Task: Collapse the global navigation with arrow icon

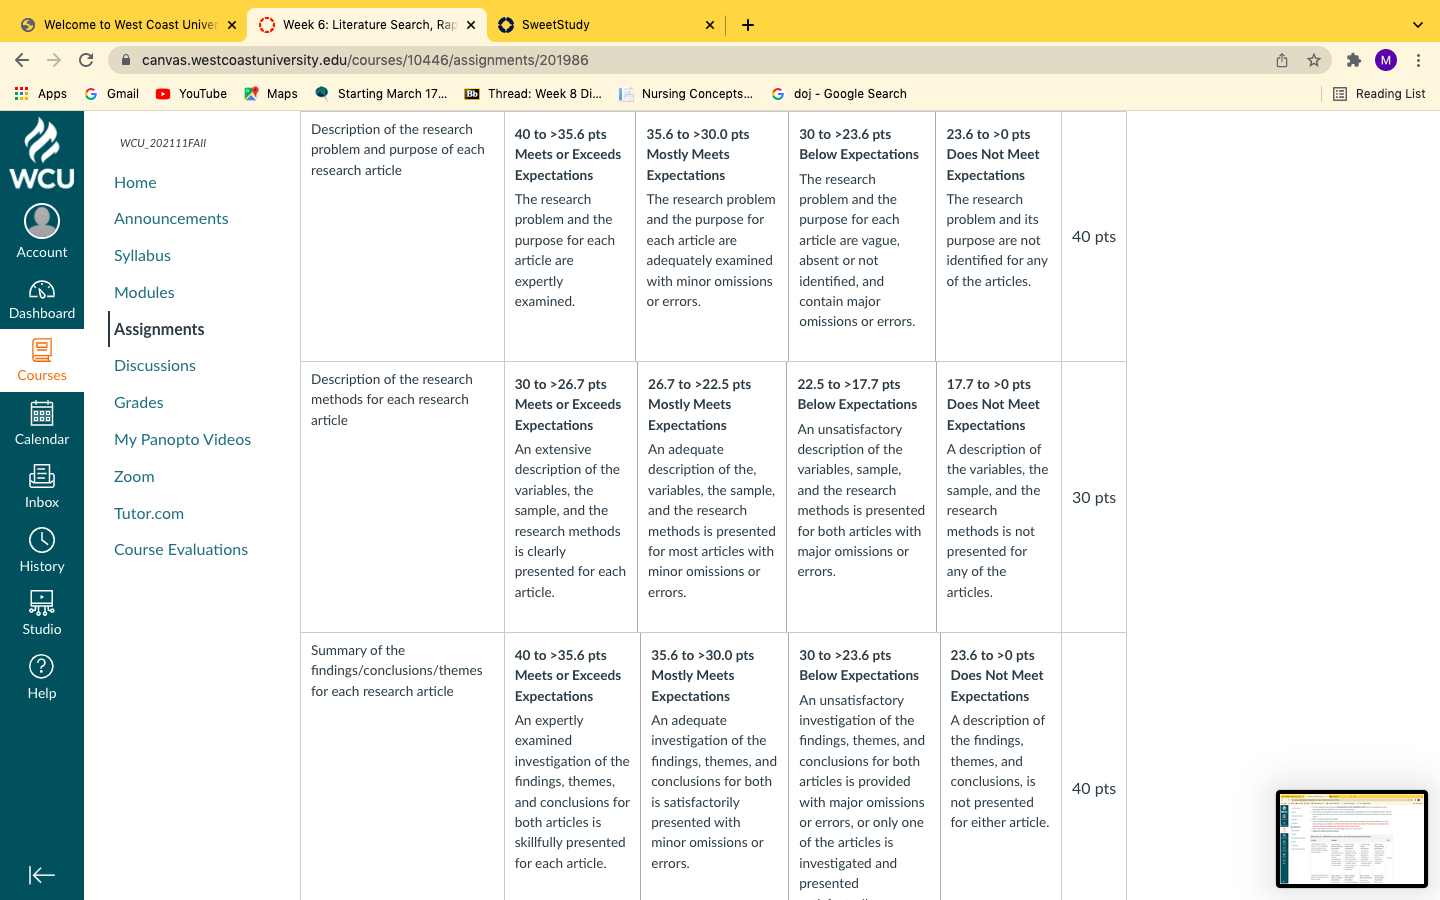Action: 42,875
